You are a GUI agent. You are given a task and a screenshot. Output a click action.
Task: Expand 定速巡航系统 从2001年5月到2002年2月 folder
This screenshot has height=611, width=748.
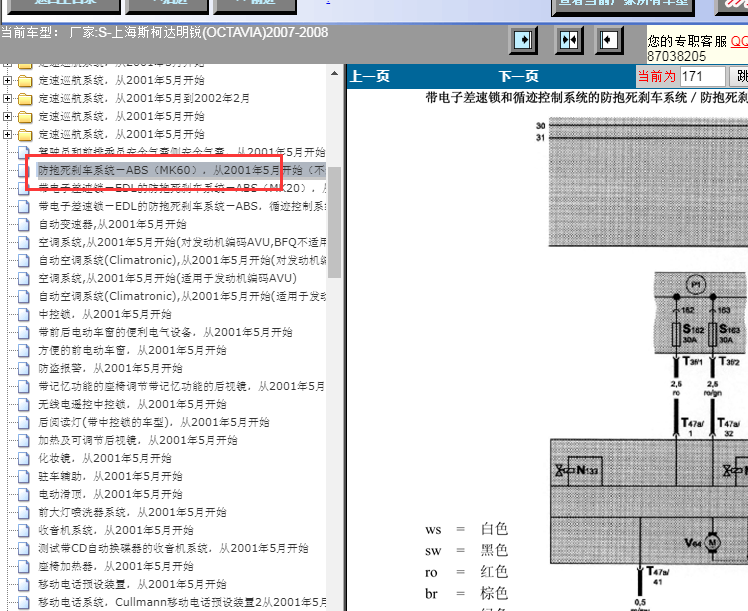(7, 98)
